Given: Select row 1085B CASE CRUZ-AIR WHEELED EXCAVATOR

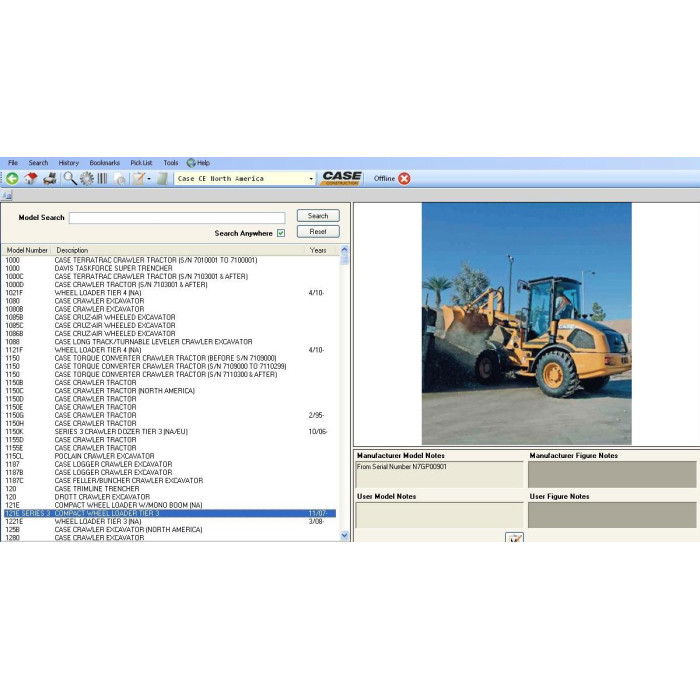Looking at the screenshot, I should click(170, 317).
